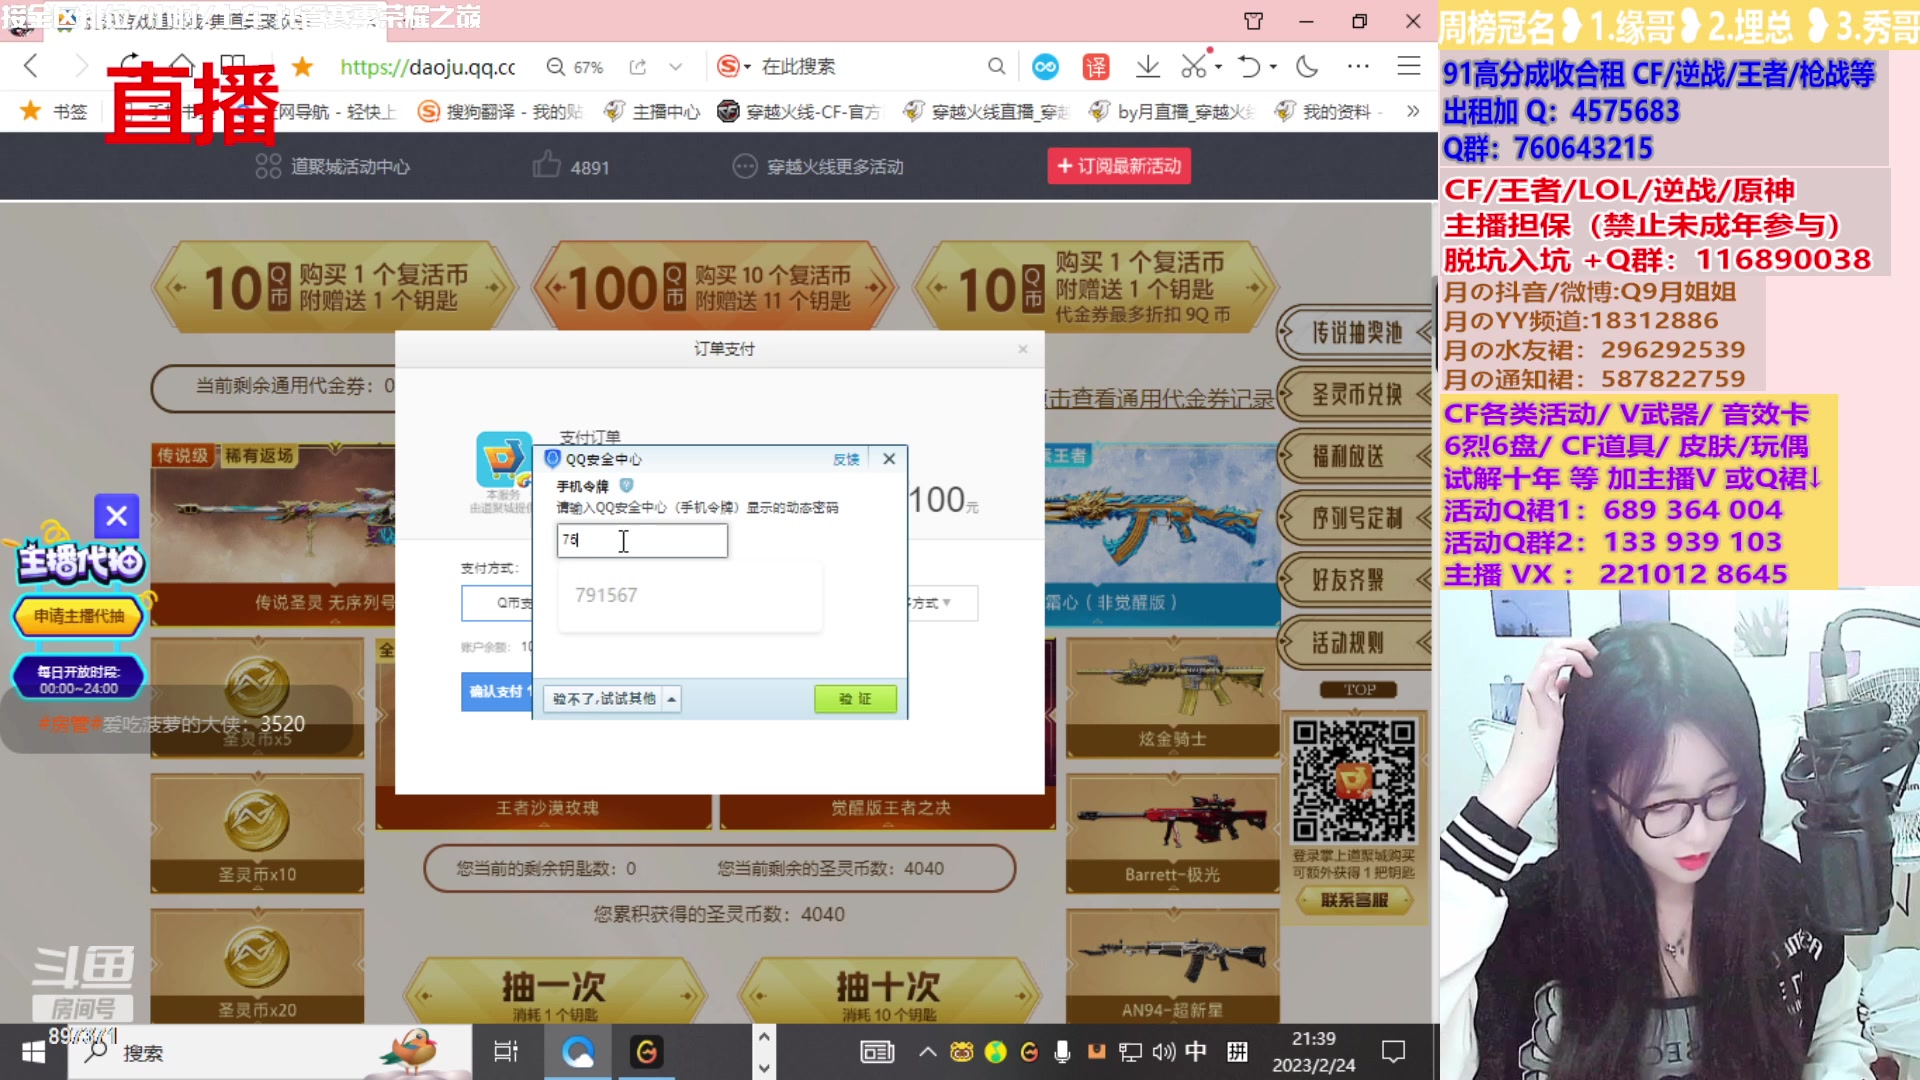
Task: Expand the 验不了,试试其他 dropdown
Action: coord(612,698)
